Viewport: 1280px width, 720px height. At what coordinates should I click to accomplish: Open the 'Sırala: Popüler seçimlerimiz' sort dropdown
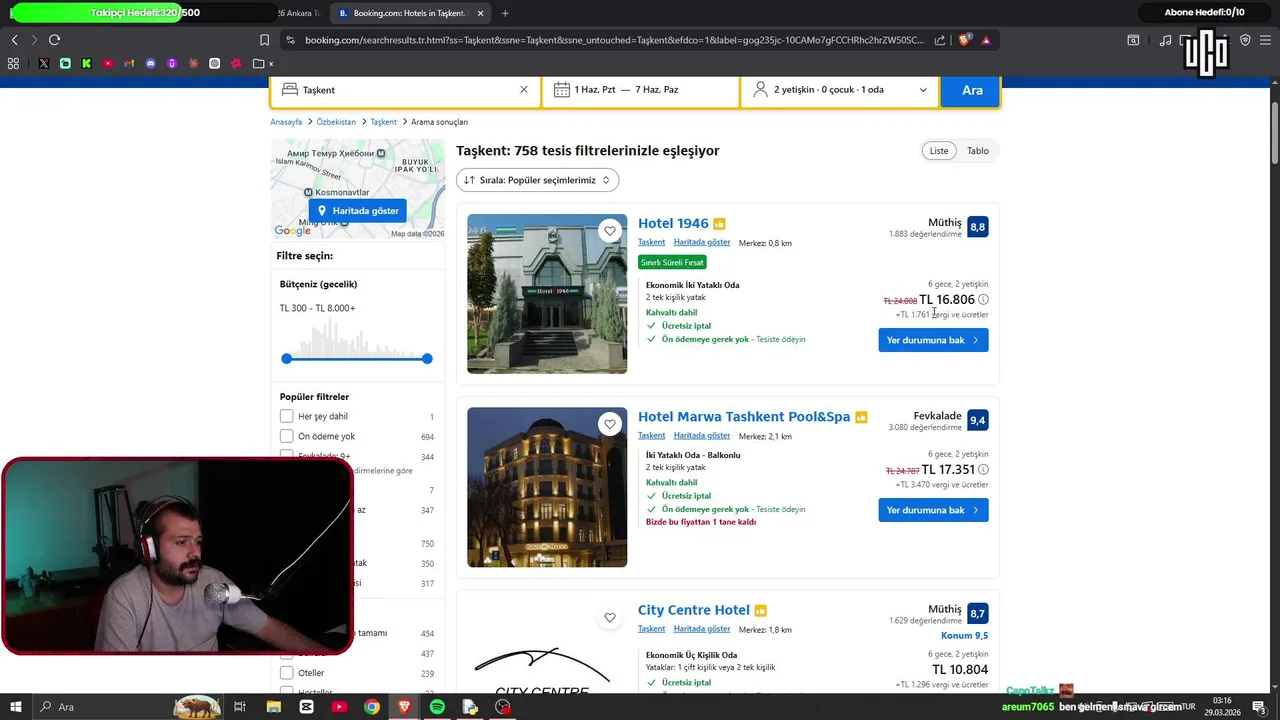click(x=538, y=180)
